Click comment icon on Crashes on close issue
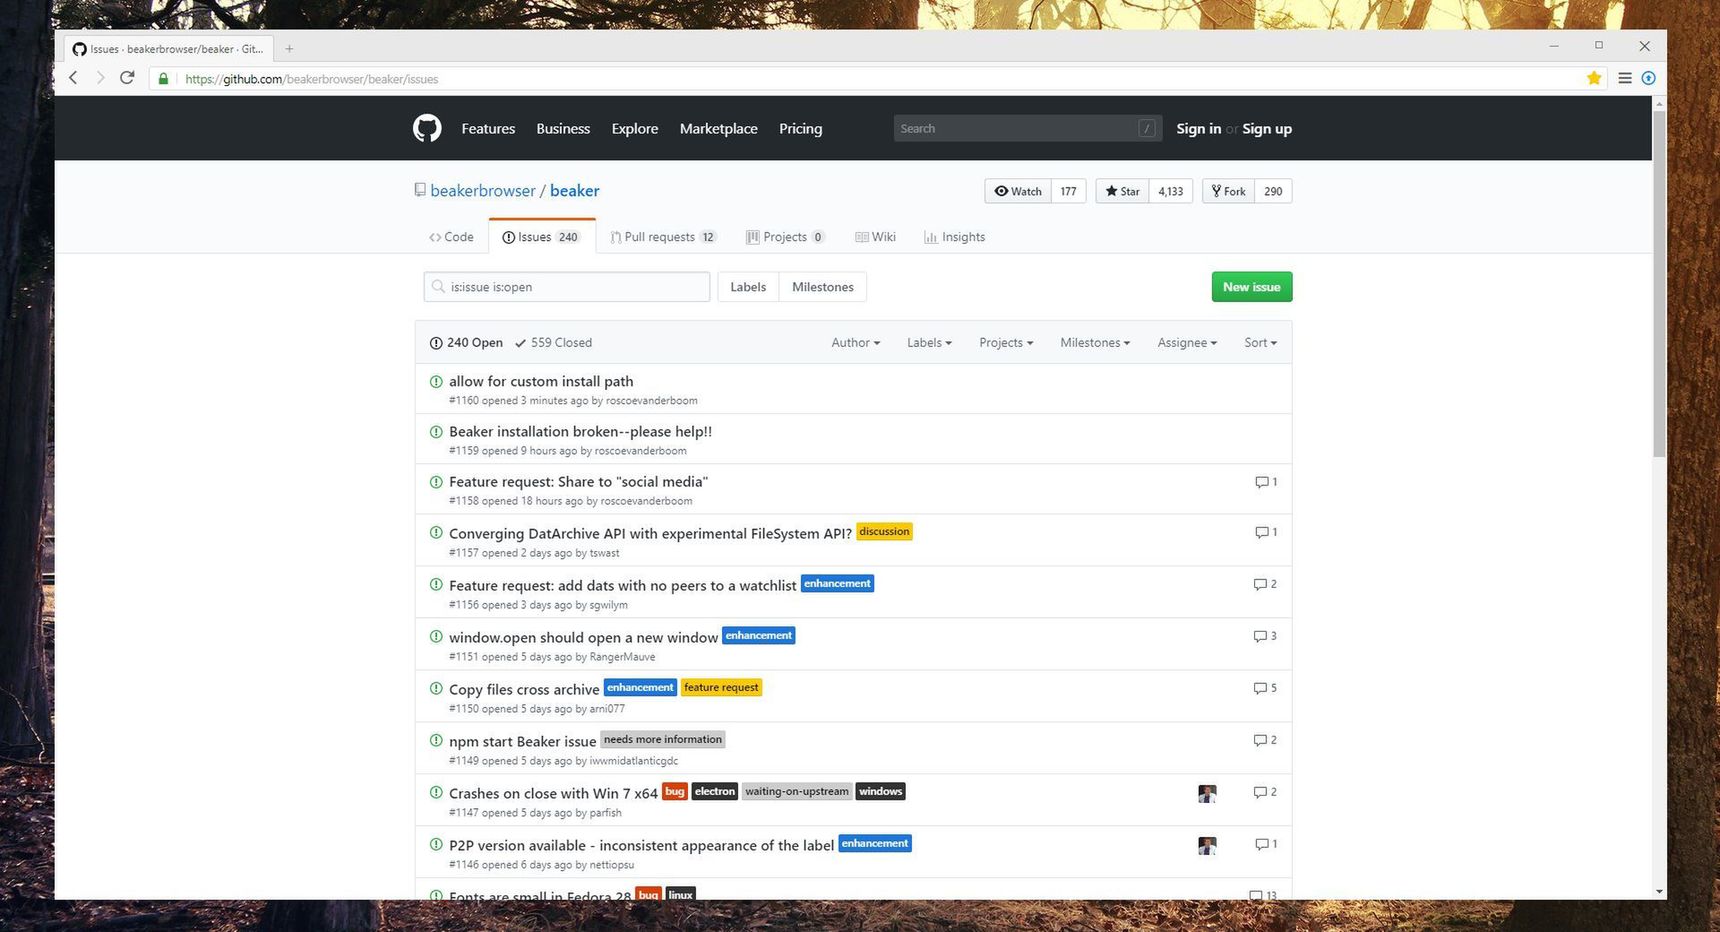This screenshot has width=1720, height=932. pyautogui.click(x=1260, y=792)
